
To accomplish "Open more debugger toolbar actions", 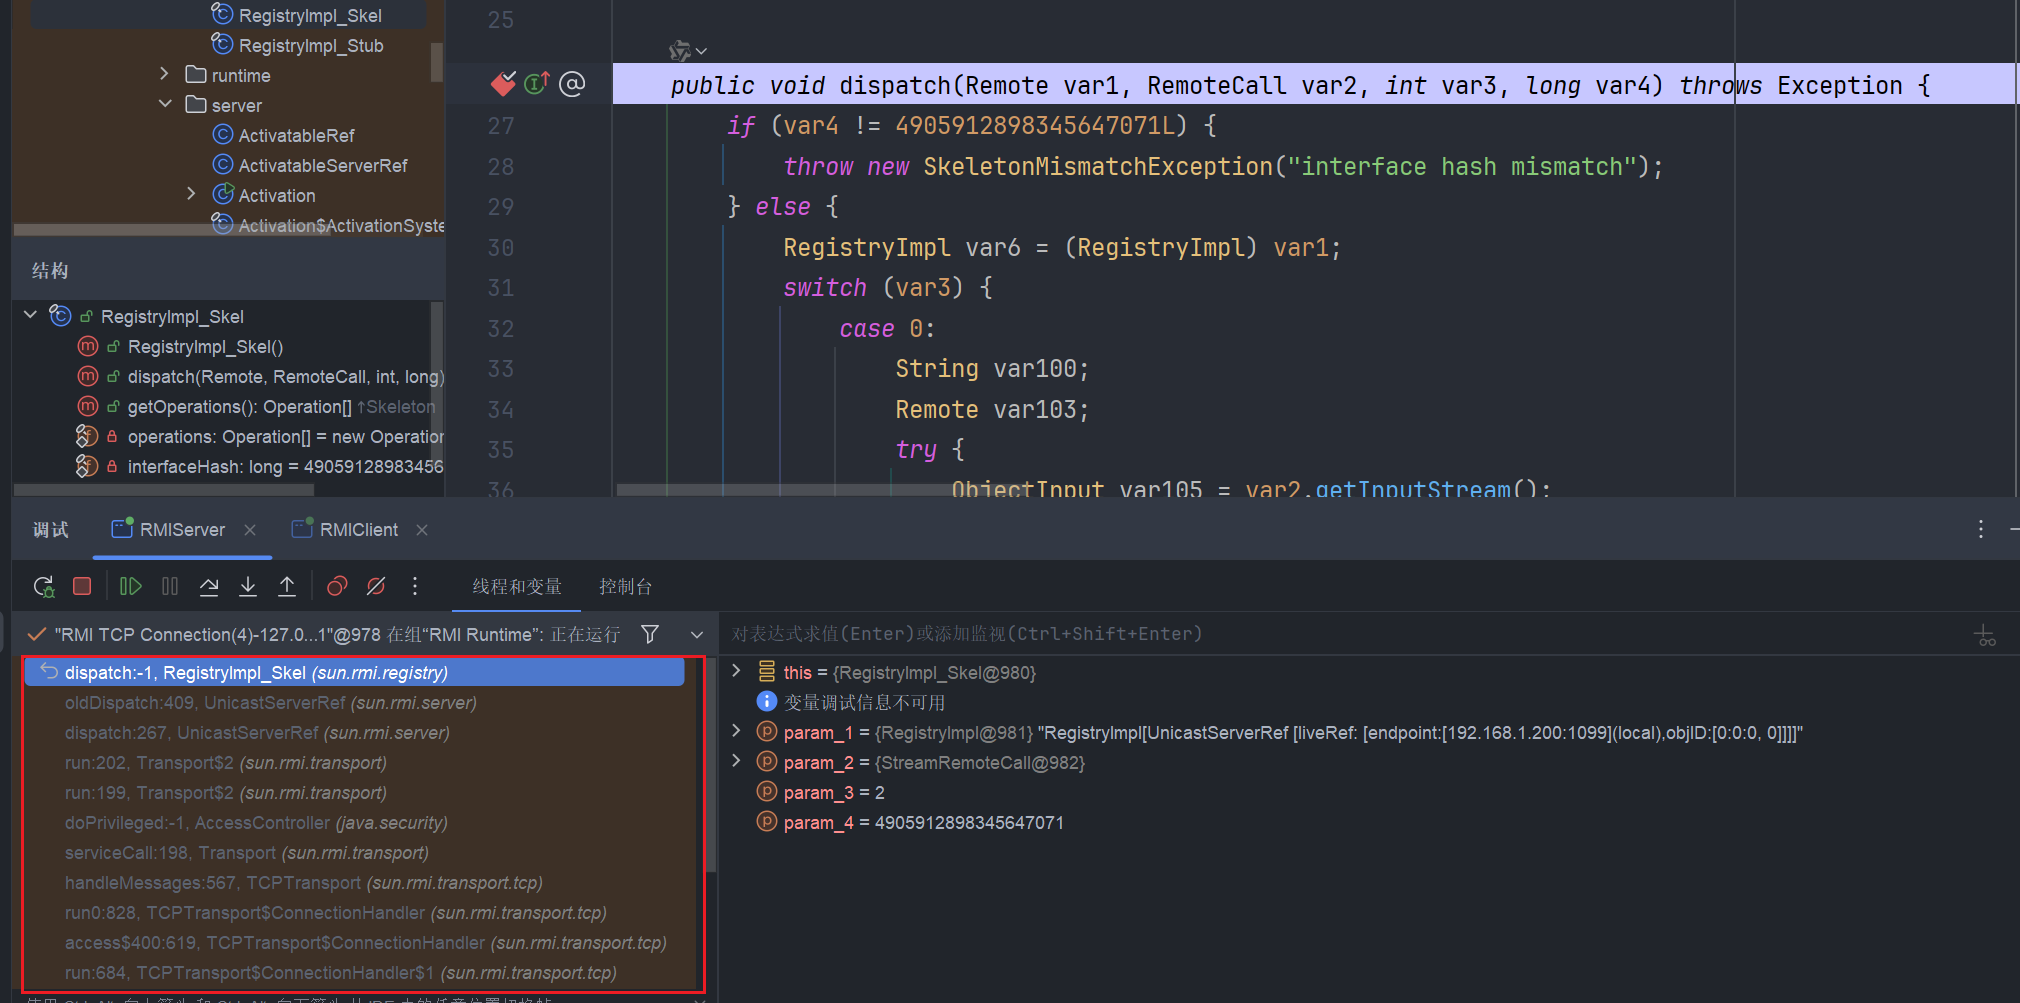I will (x=415, y=587).
